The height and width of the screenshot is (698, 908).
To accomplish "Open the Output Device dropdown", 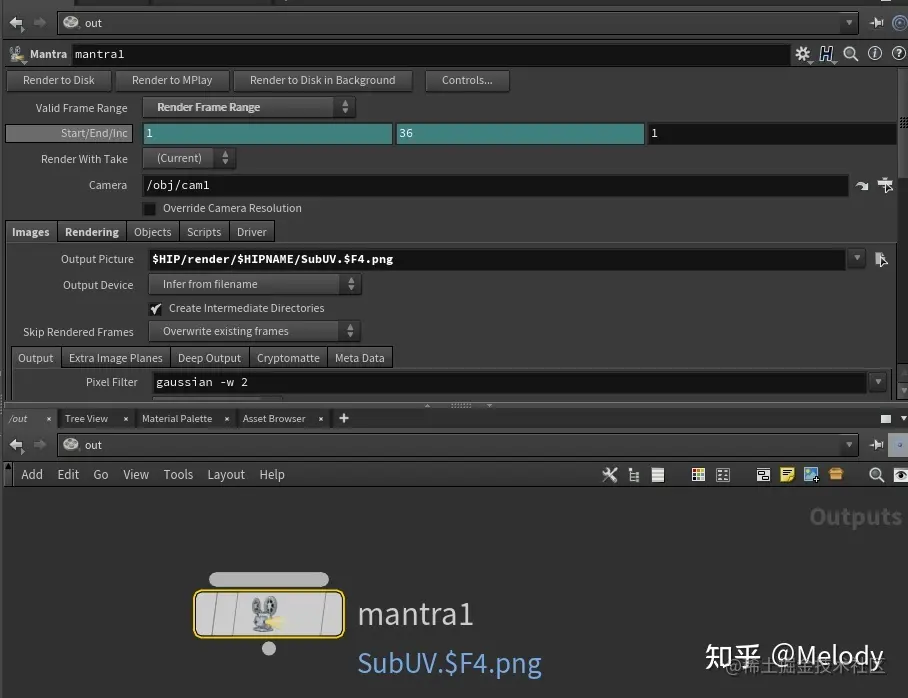I will 255,284.
